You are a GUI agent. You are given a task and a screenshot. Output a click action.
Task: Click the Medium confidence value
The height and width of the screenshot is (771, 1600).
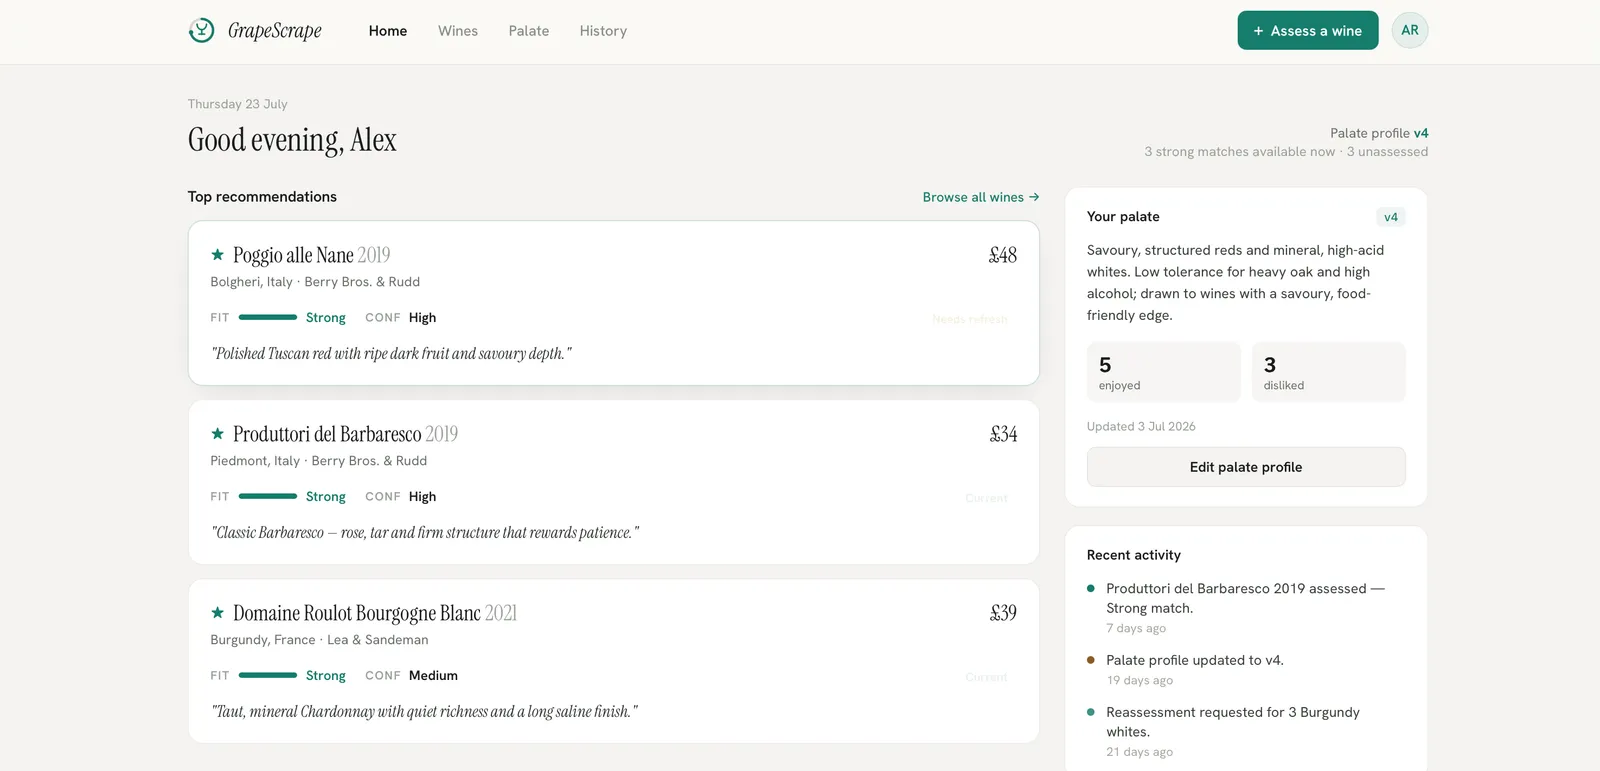(x=433, y=676)
